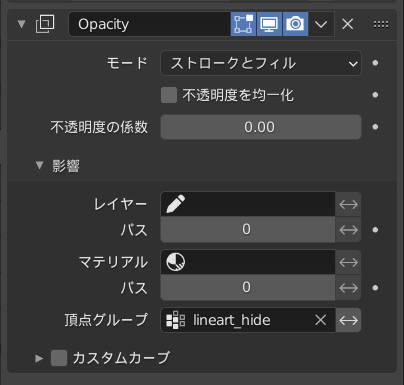Click the pencil icon in レイヤー field
This screenshot has width=404, height=385.
pyautogui.click(x=175, y=204)
